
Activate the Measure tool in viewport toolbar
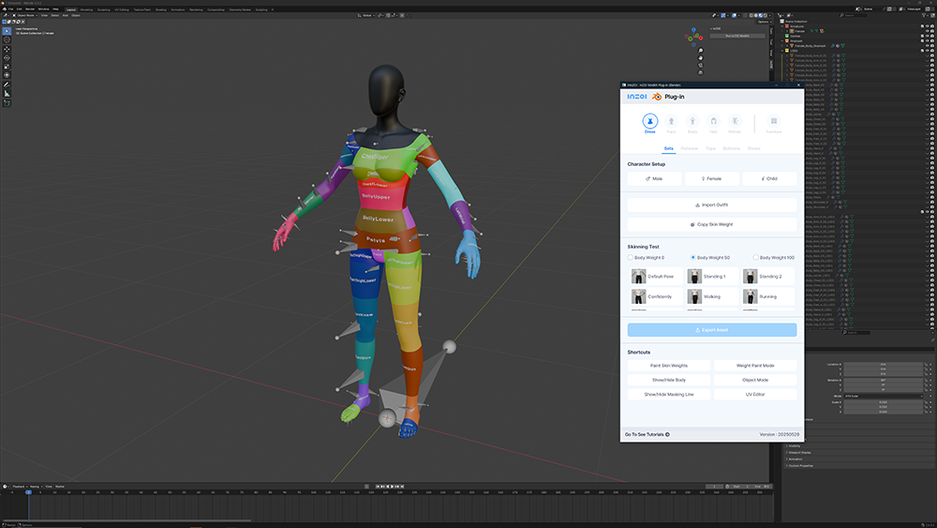click(7, 93)
